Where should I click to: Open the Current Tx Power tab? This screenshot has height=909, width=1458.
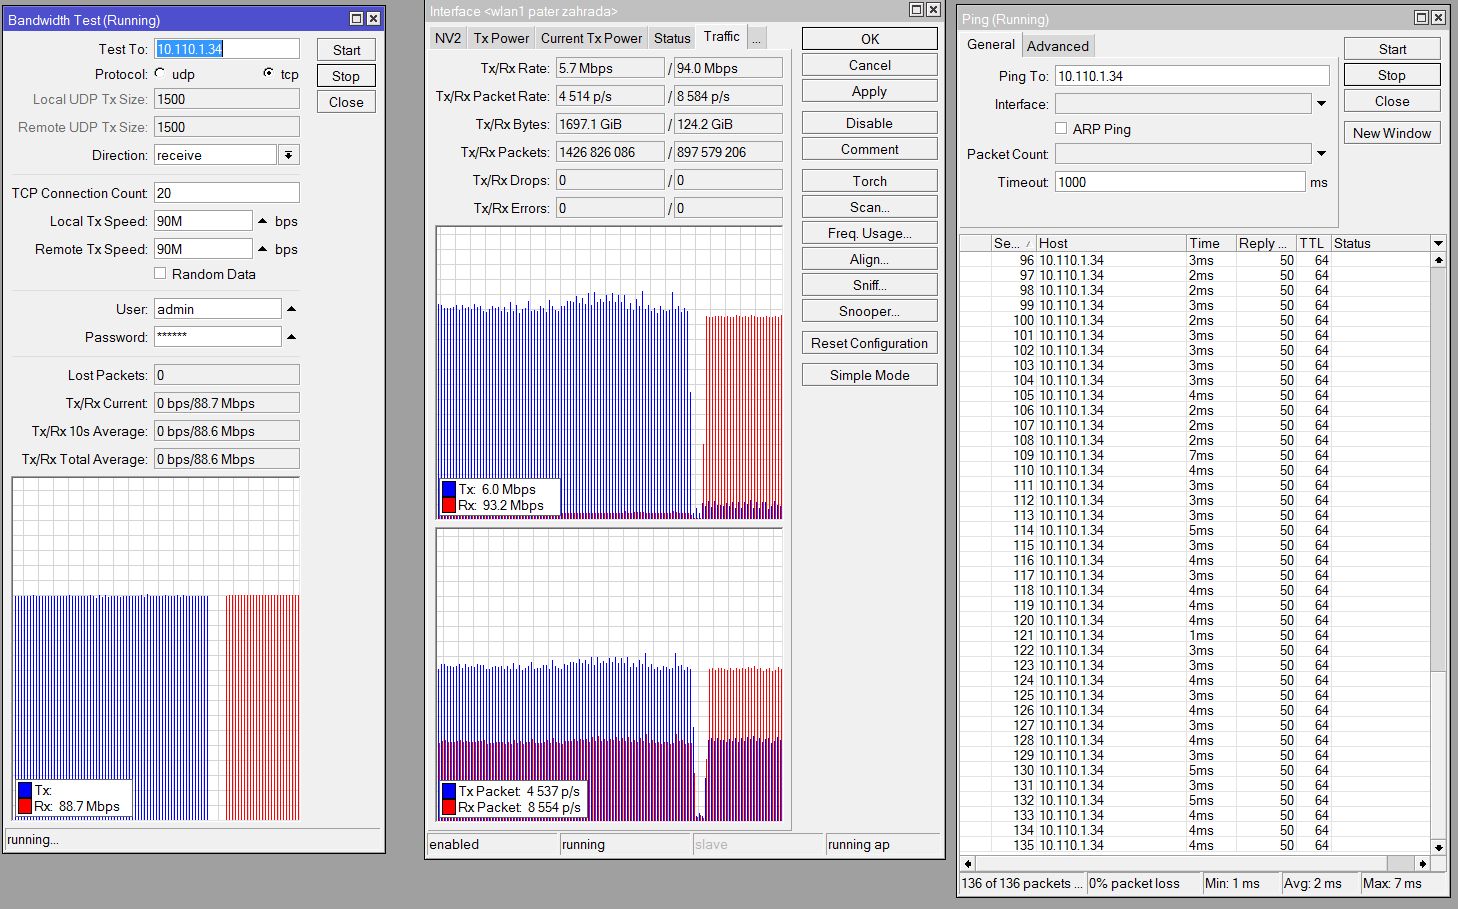tap(591, 38)
